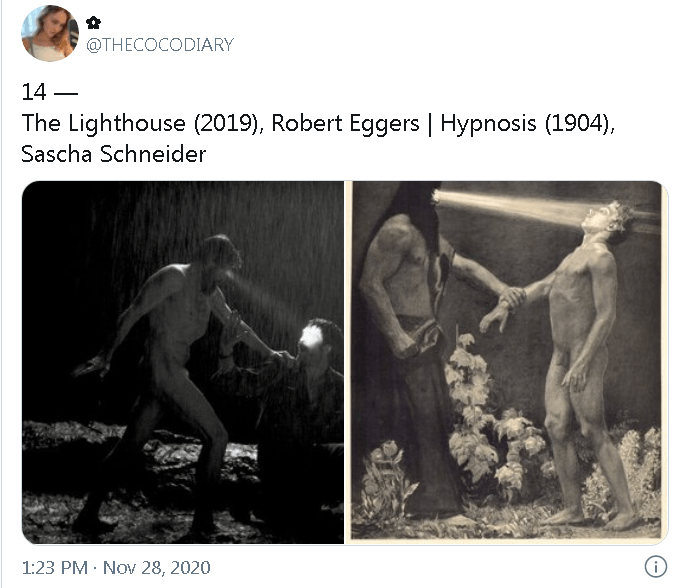Click "Robert Eggers" in the tweet text

(x=345, y=123)
